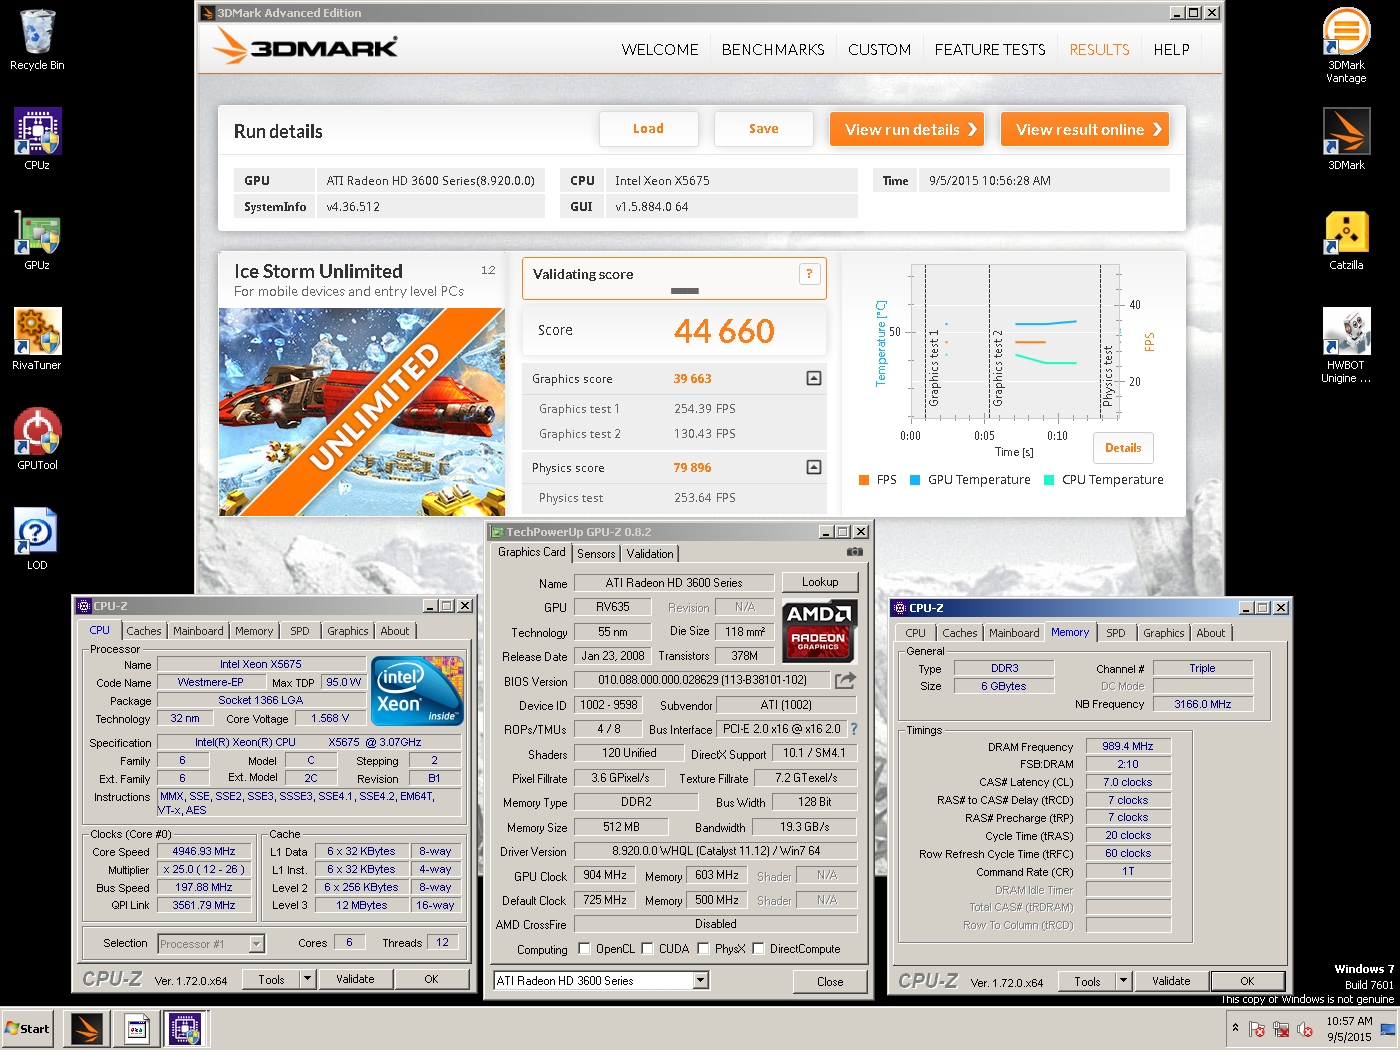The image size is (1400, 1050).
Task: Click Validate button in left CPU-Z
Action: (355, 979)
